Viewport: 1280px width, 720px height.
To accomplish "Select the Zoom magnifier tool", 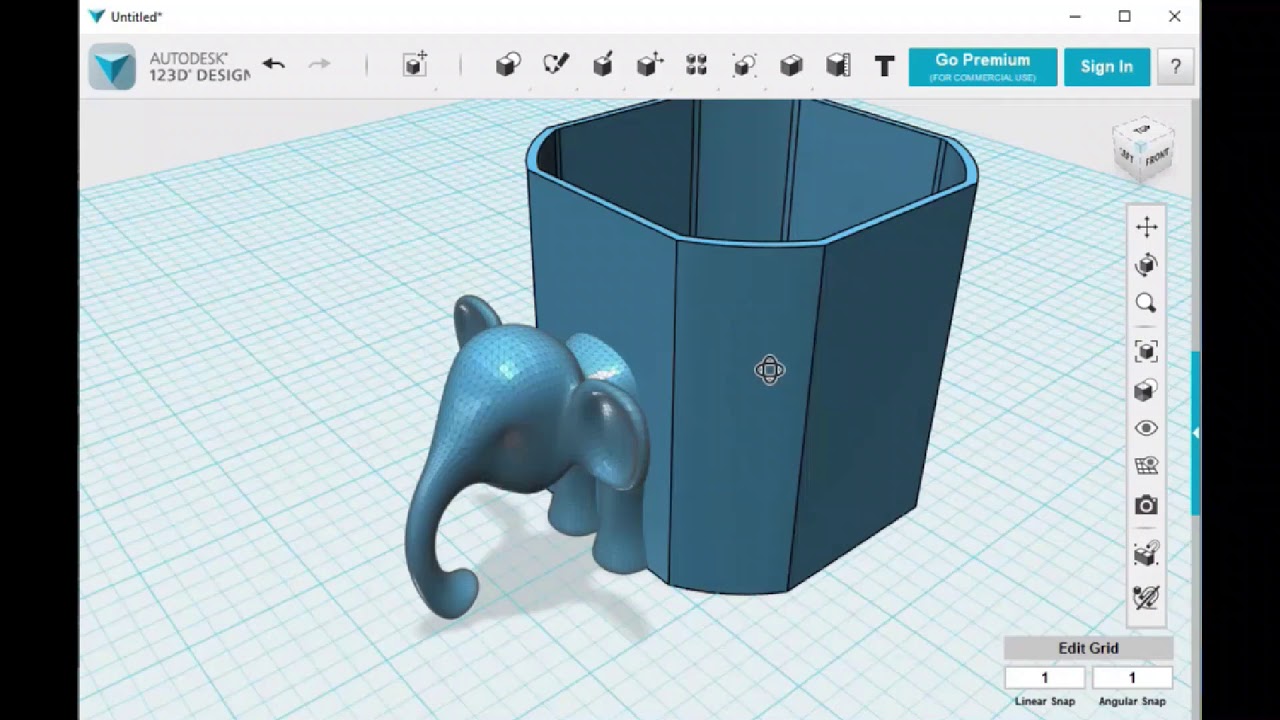I will 1146,303.
